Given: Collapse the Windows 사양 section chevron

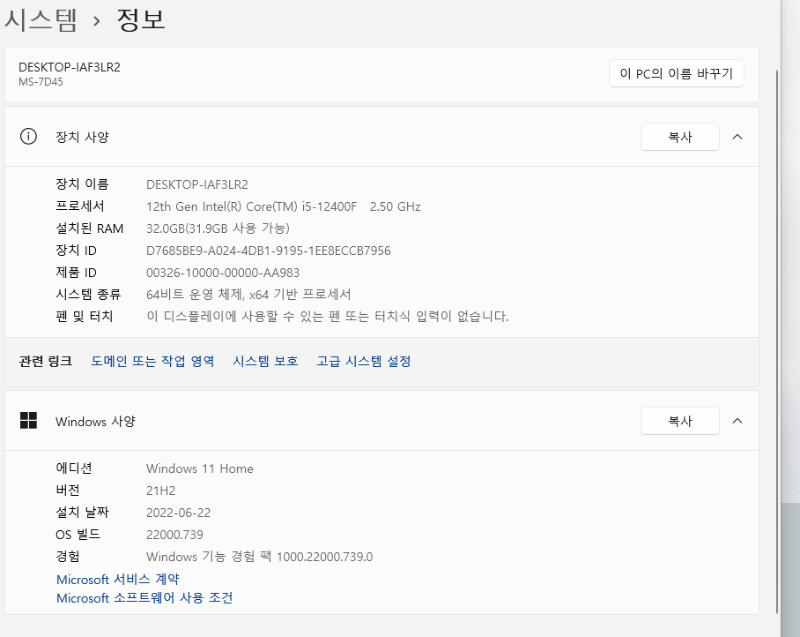Looking at the screenshot, I should point(737,421).
